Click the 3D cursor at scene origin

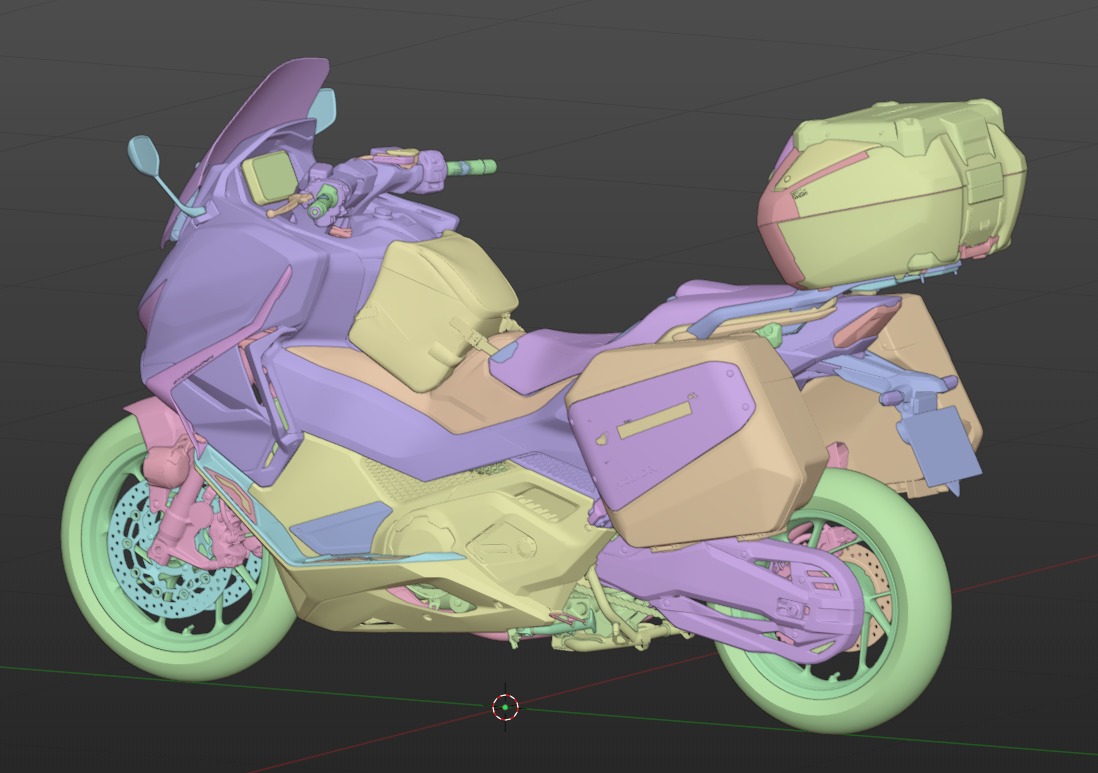pyautogui.click(x=505, y=707)
